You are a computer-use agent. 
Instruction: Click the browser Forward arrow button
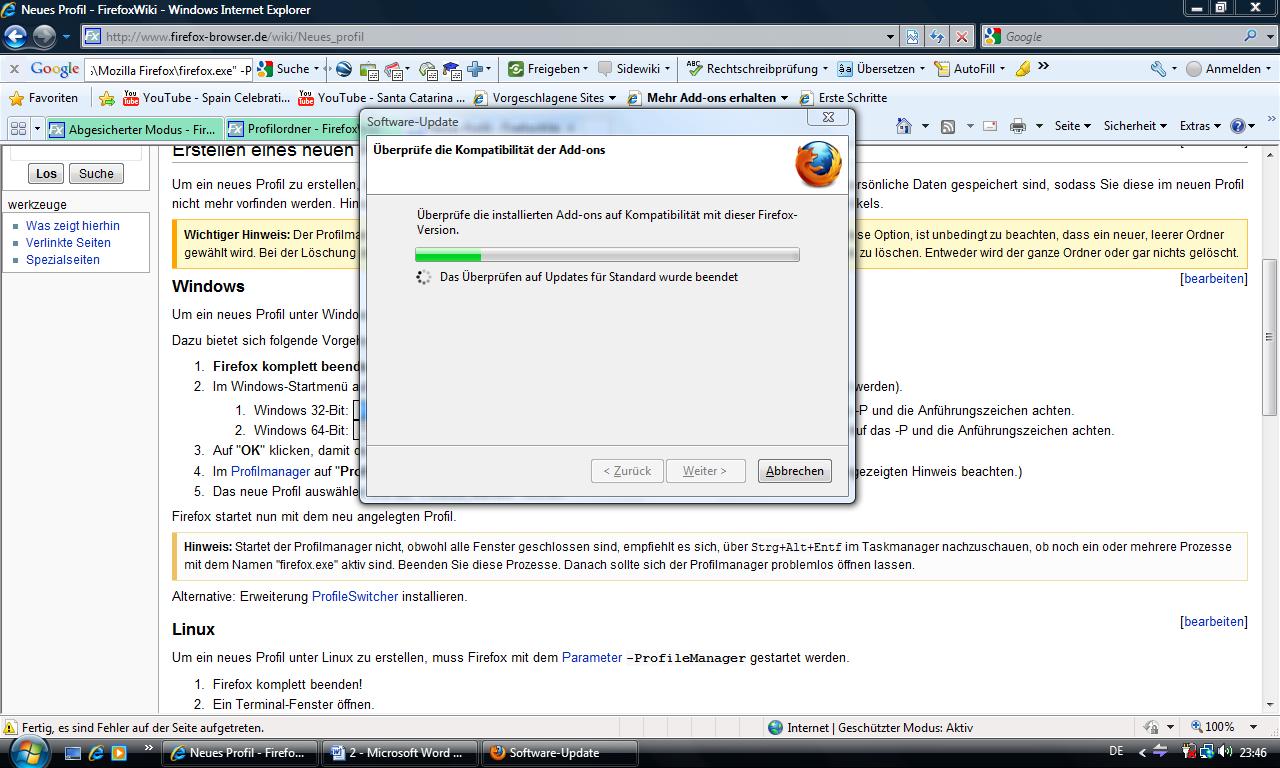coord(44,37)
